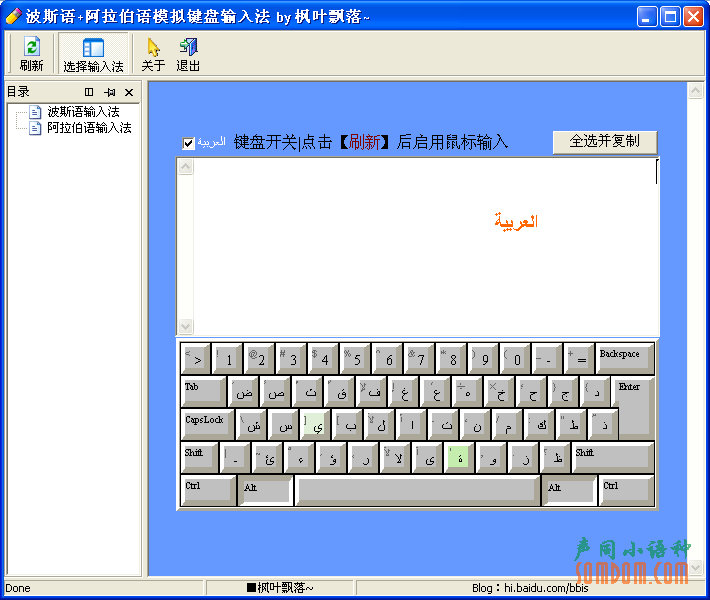
Task: Click the ل Arabic letter key
Action: [x=379, y=424]
